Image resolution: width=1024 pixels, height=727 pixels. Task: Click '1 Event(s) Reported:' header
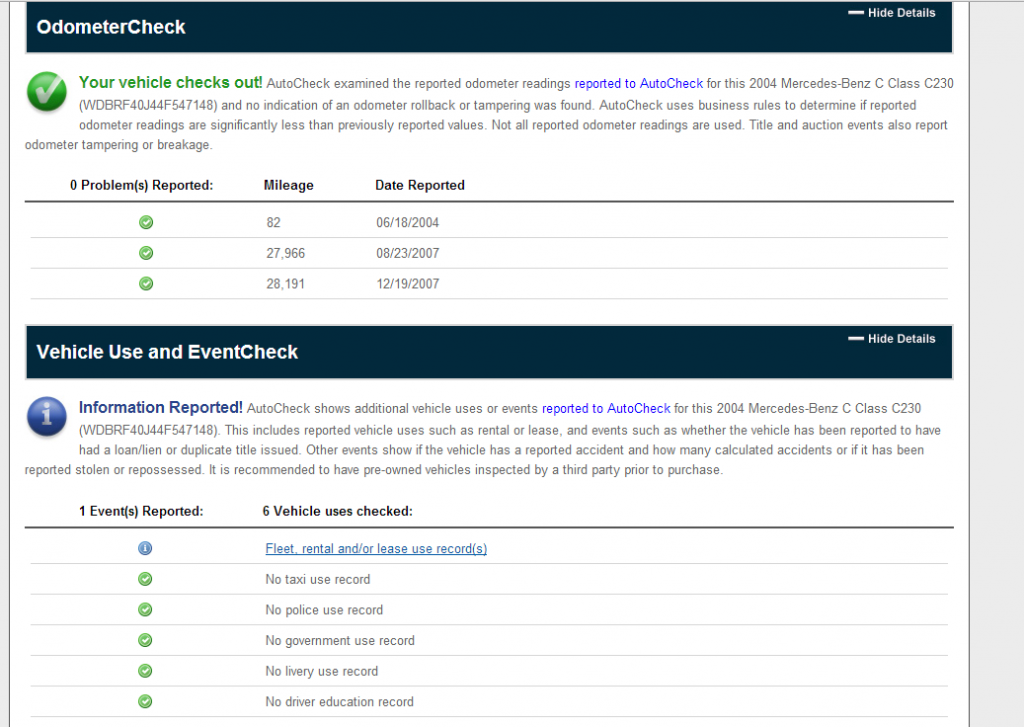(x=141, y=511)
